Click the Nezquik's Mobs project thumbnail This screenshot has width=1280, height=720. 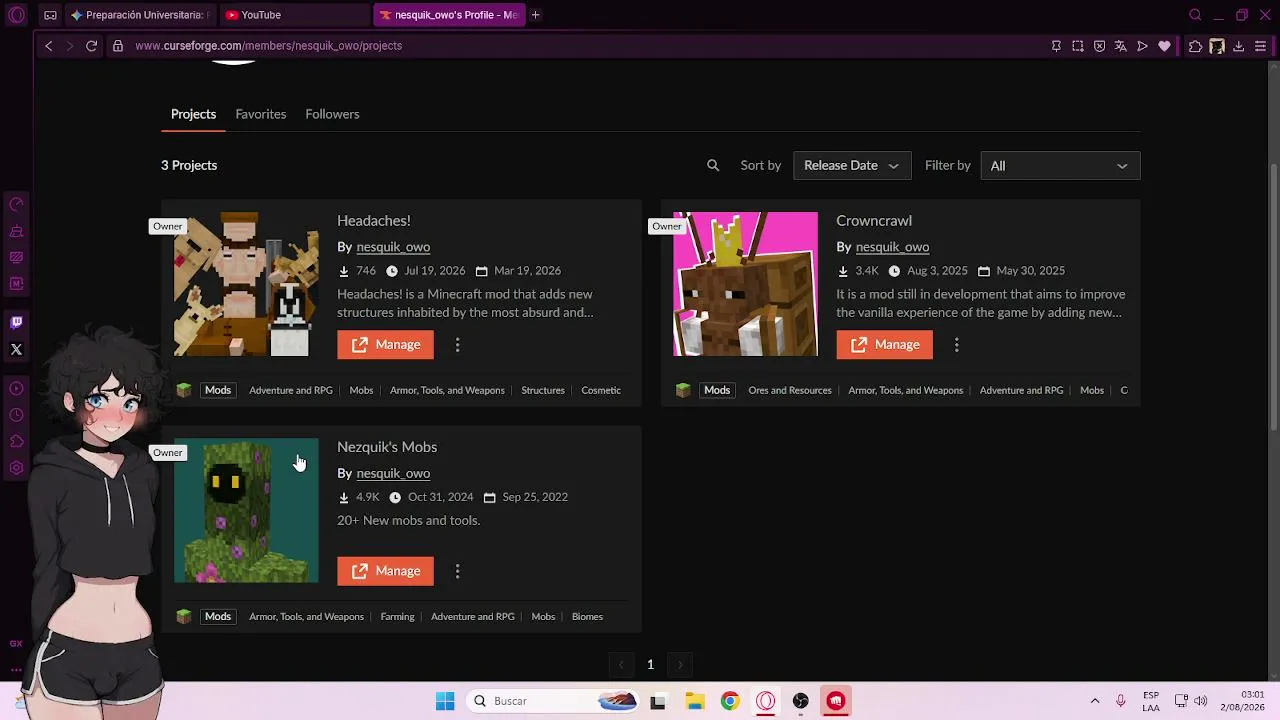pyautogui.click(x=246, y=510)
